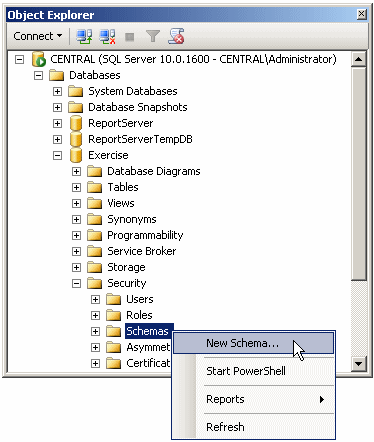Image resolution: width=374 pixels, height=442 pixels.
Task: Collapse the Exercise database node
Action: 58,156
